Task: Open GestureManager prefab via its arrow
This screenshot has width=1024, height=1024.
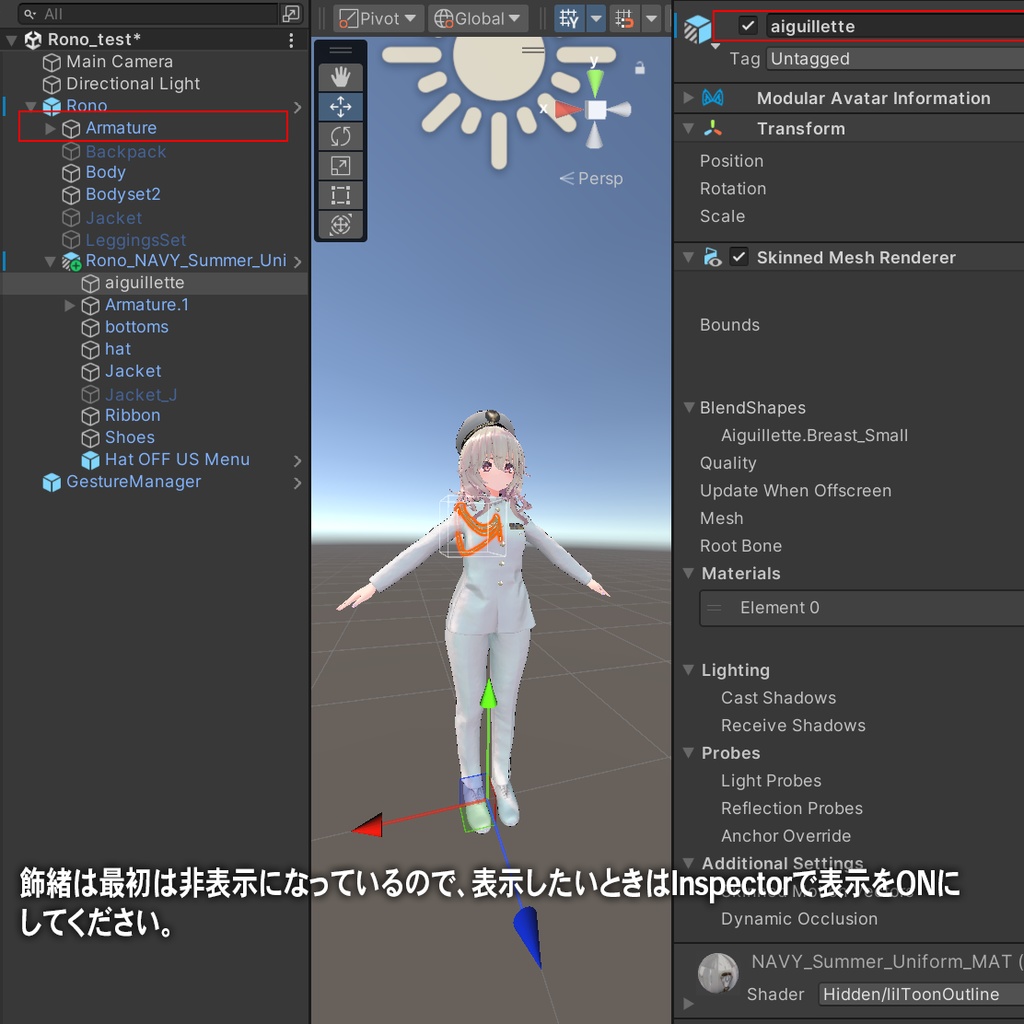Action: [298, 483]
